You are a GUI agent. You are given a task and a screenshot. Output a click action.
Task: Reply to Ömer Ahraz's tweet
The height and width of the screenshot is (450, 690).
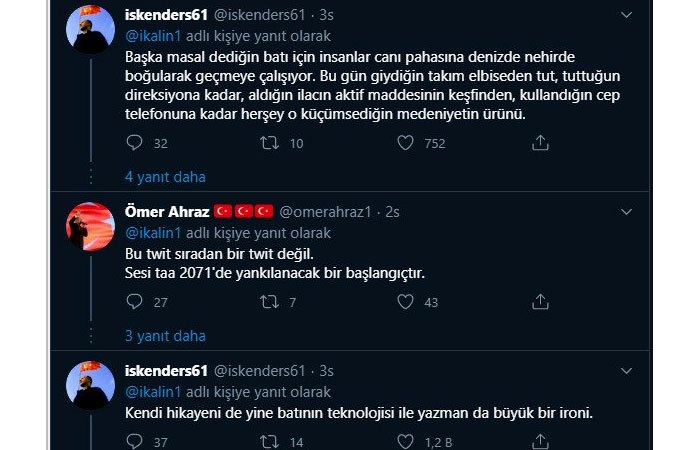135,302
